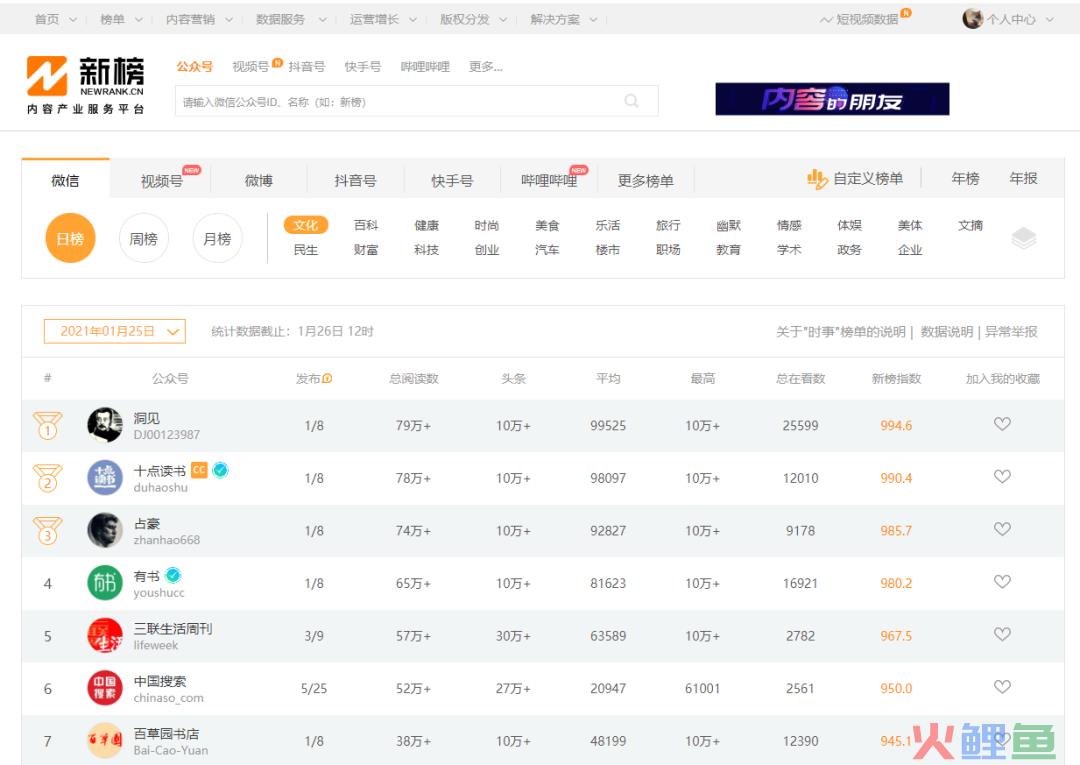
Task: Expand the 版权分发 top menu
Action: (x=473, y=19)
